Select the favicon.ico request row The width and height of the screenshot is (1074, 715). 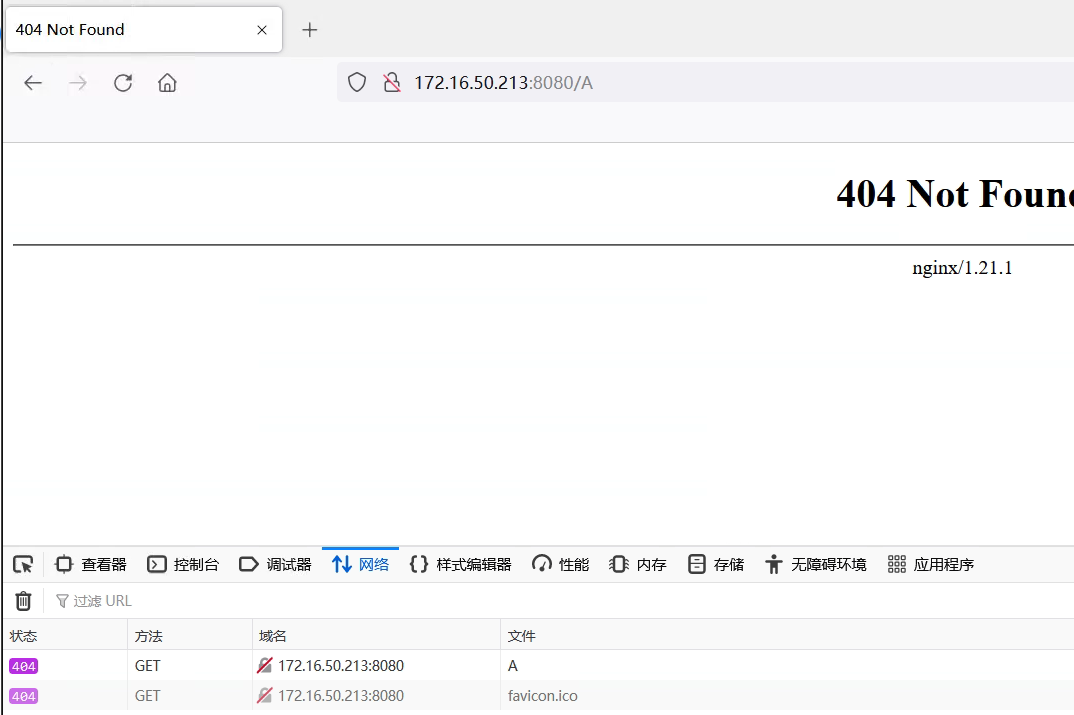[538, 696]
